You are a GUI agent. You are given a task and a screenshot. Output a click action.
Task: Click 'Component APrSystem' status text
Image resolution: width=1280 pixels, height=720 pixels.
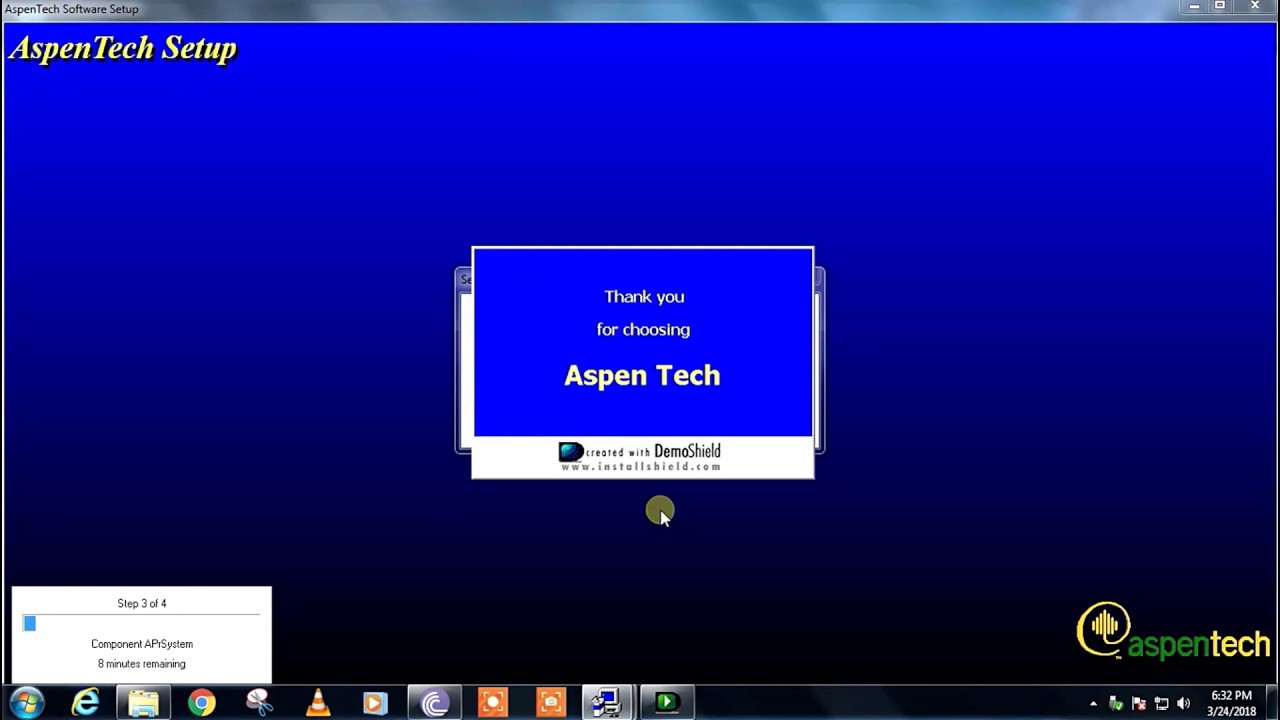(x=142, y=644)
